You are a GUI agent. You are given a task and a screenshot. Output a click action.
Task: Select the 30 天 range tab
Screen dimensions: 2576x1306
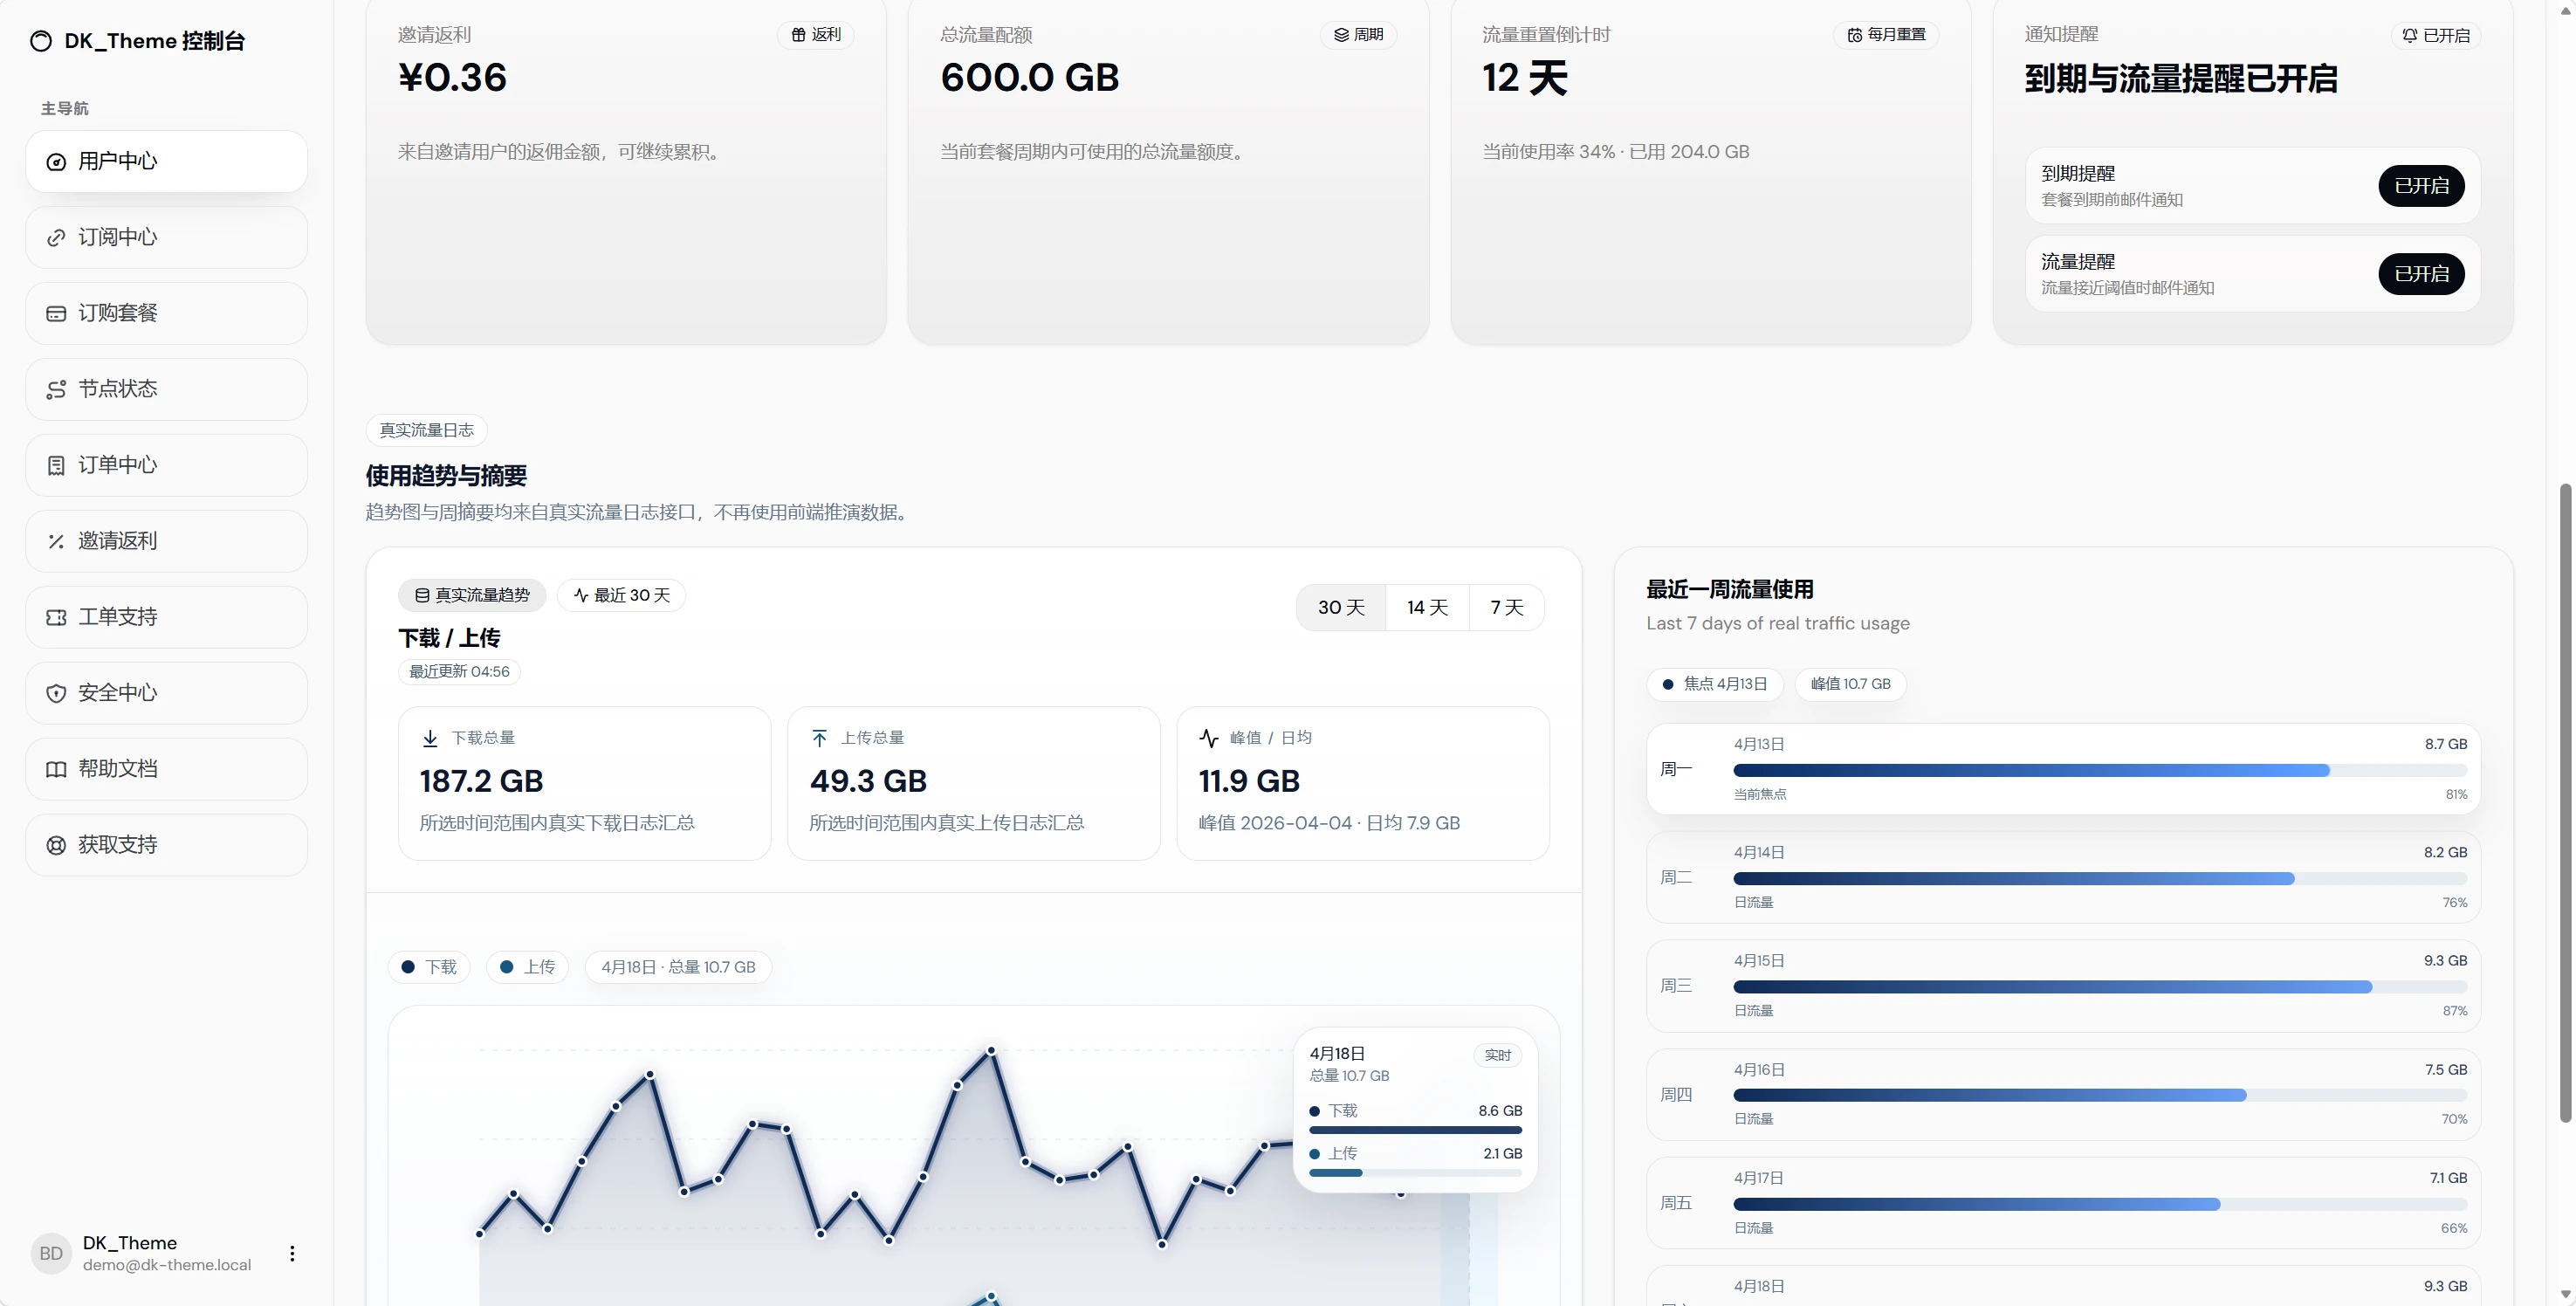click(1341, 608)
